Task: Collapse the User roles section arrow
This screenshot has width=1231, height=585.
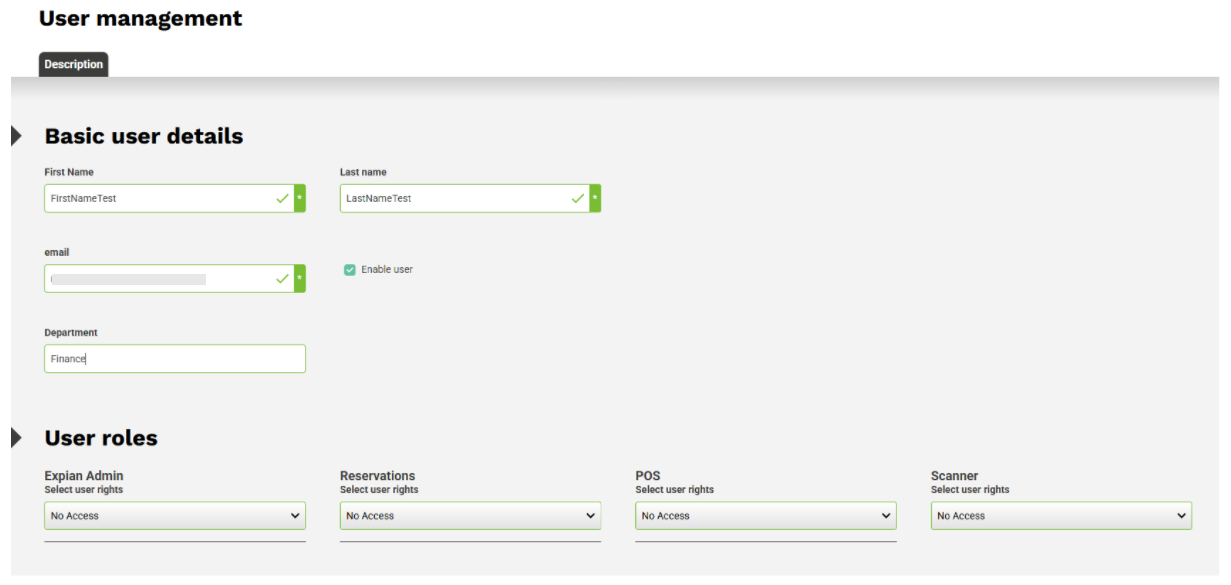Action: [16, 438]
